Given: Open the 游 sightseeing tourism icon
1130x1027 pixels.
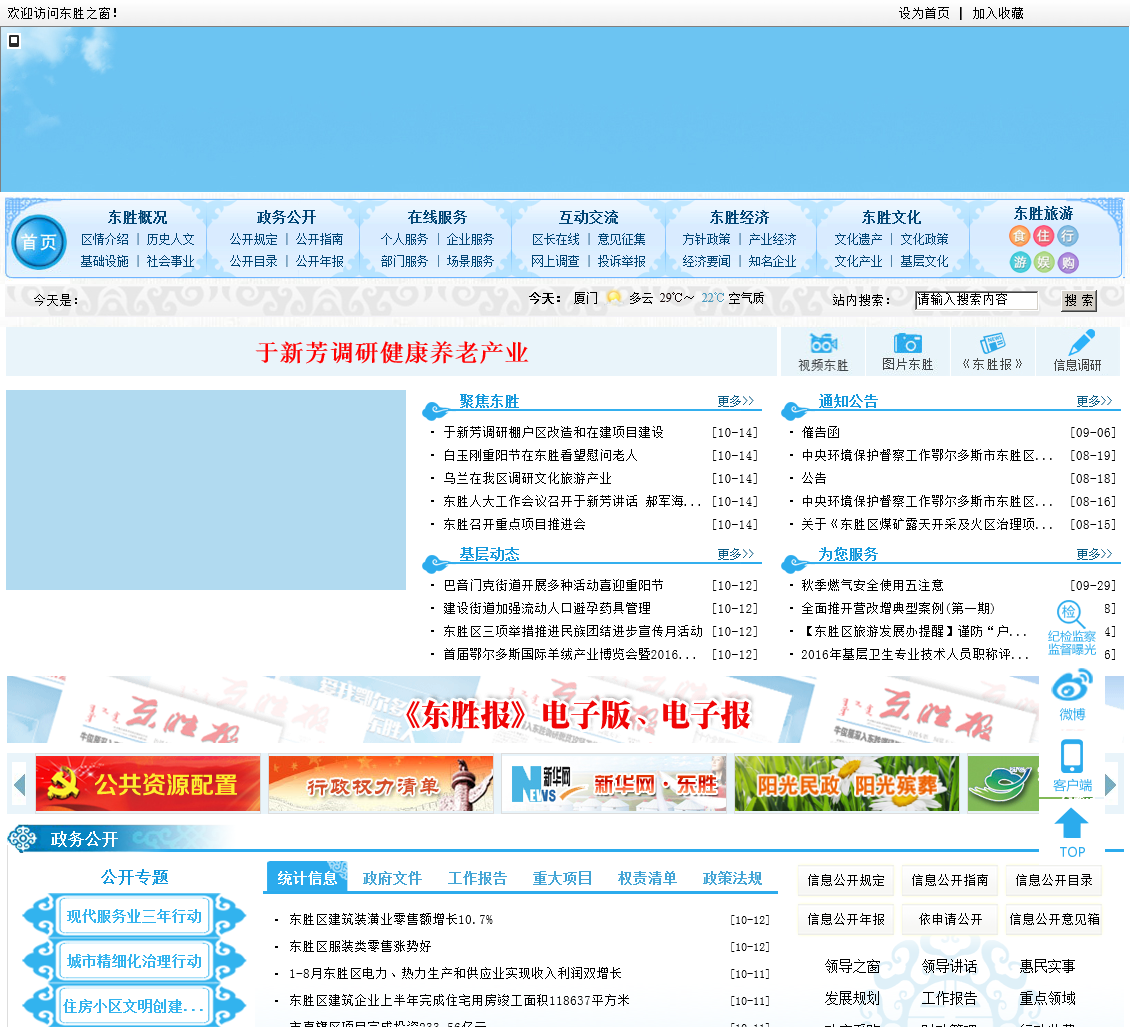Looking at the screenshot, I should pyautogui.click(x=1019, y=262).
